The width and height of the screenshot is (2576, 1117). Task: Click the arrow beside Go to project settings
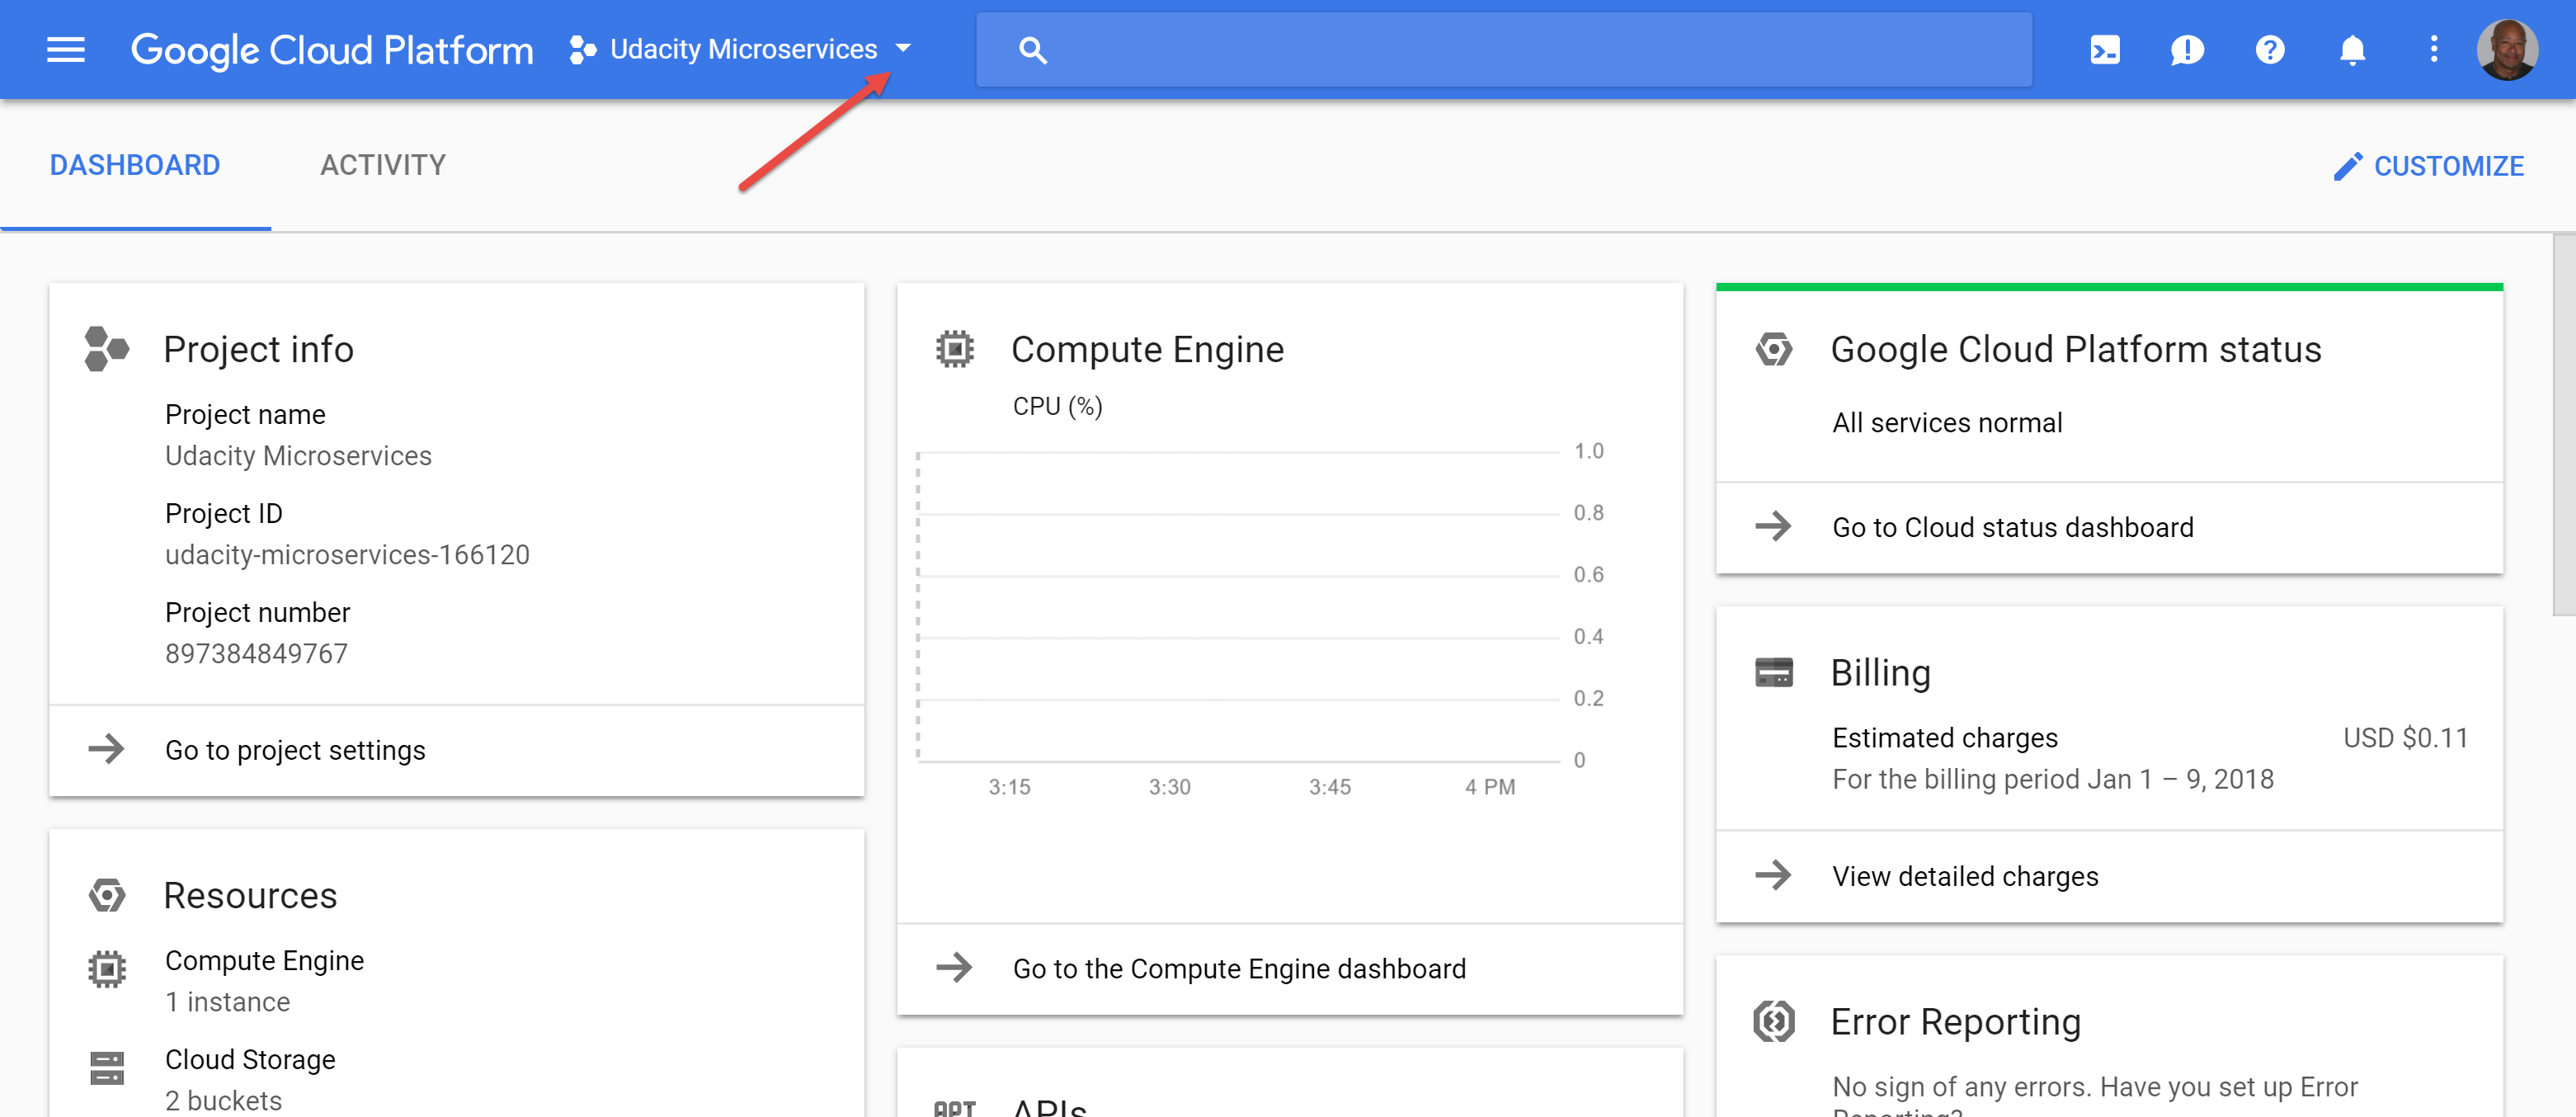click(106, 749)
